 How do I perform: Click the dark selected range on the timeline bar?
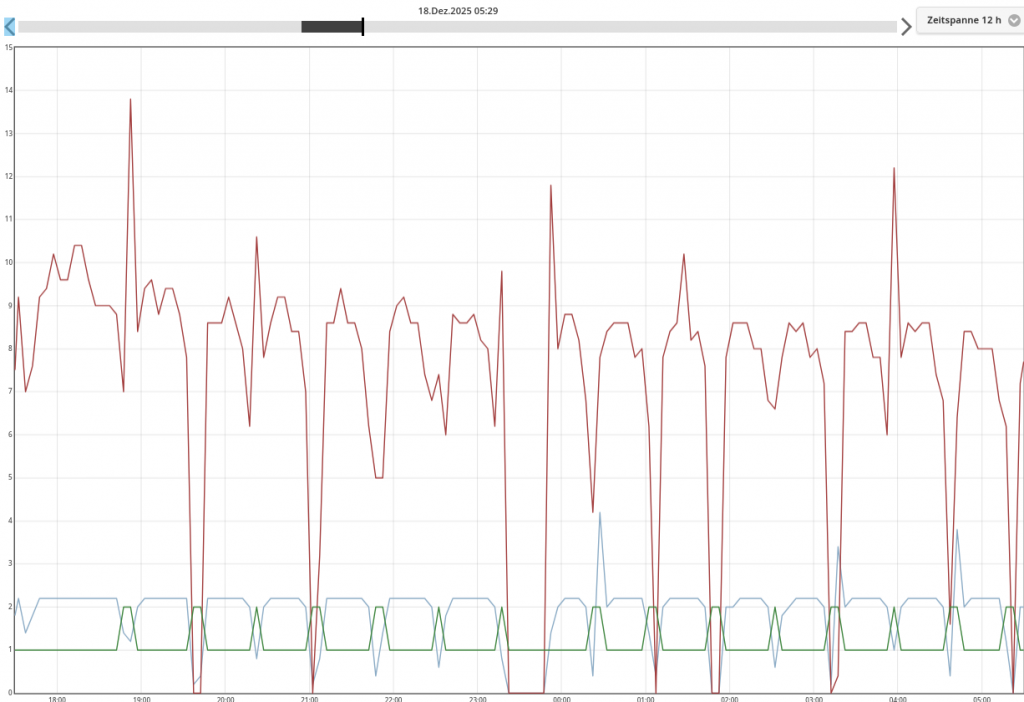click(330, 27)
